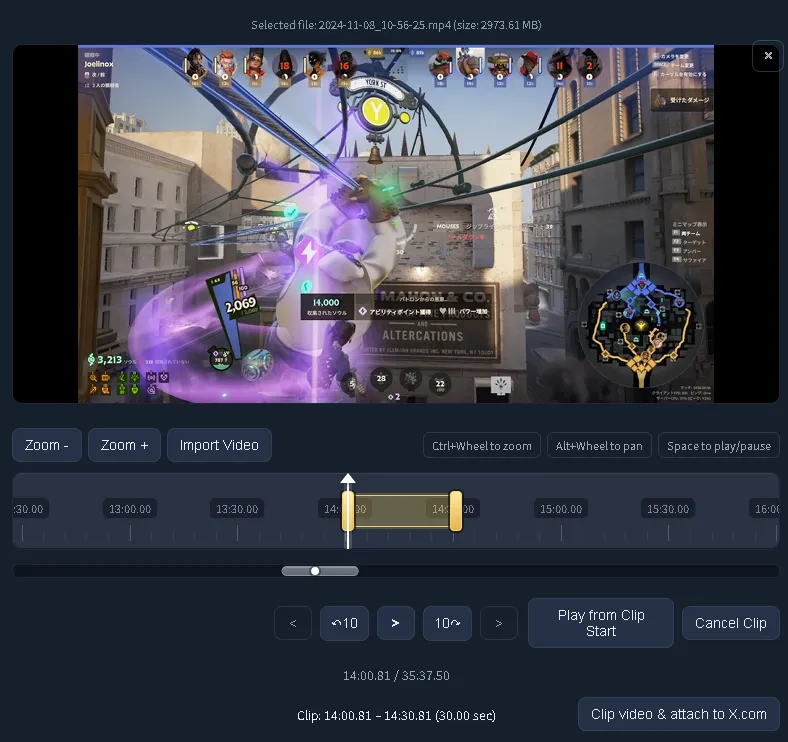Seek timeline to the 15:00.00 mark
This screenshot has height=742, width=788.
561,511
